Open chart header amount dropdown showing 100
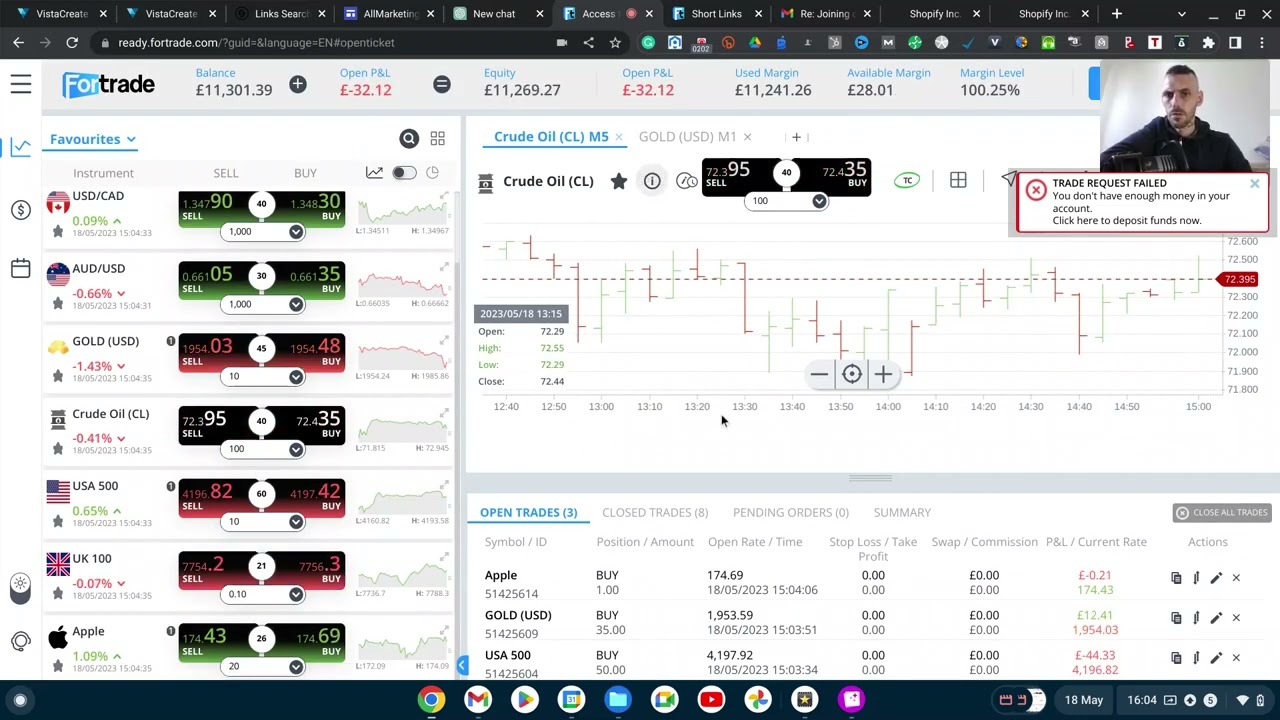This screenshot has width=1280, height=720. [819, 201]
